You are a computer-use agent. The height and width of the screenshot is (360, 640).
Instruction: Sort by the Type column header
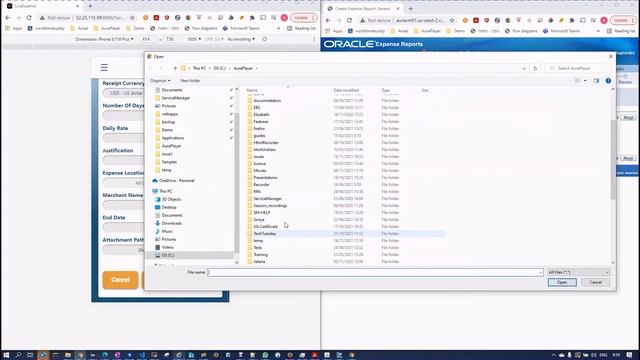coord(386,90)
